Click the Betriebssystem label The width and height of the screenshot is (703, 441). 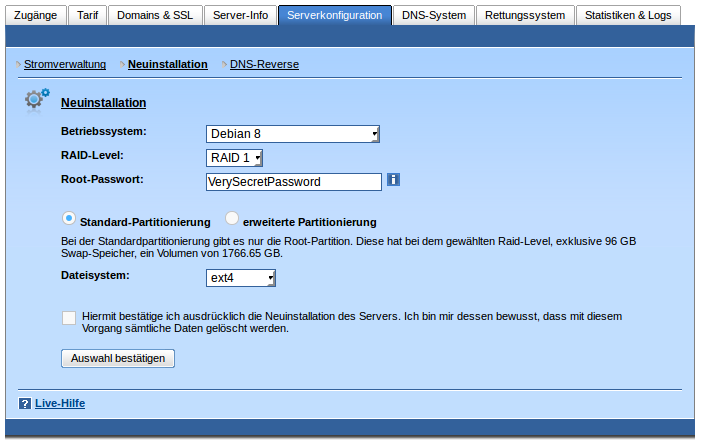[x=104, y=131]
